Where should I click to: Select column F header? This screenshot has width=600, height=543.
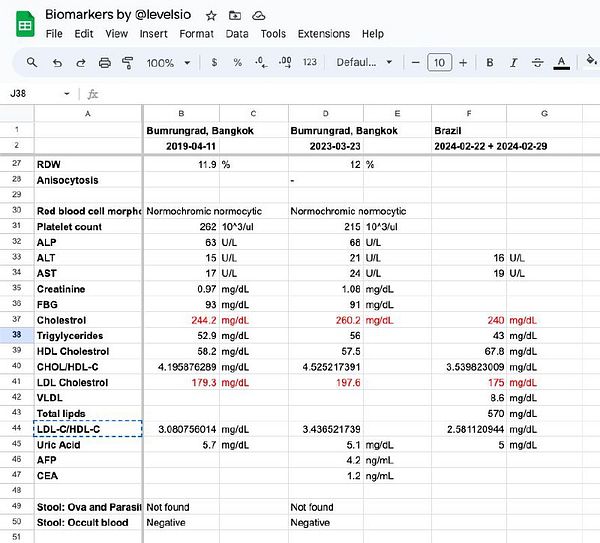[x=469, y=114]
